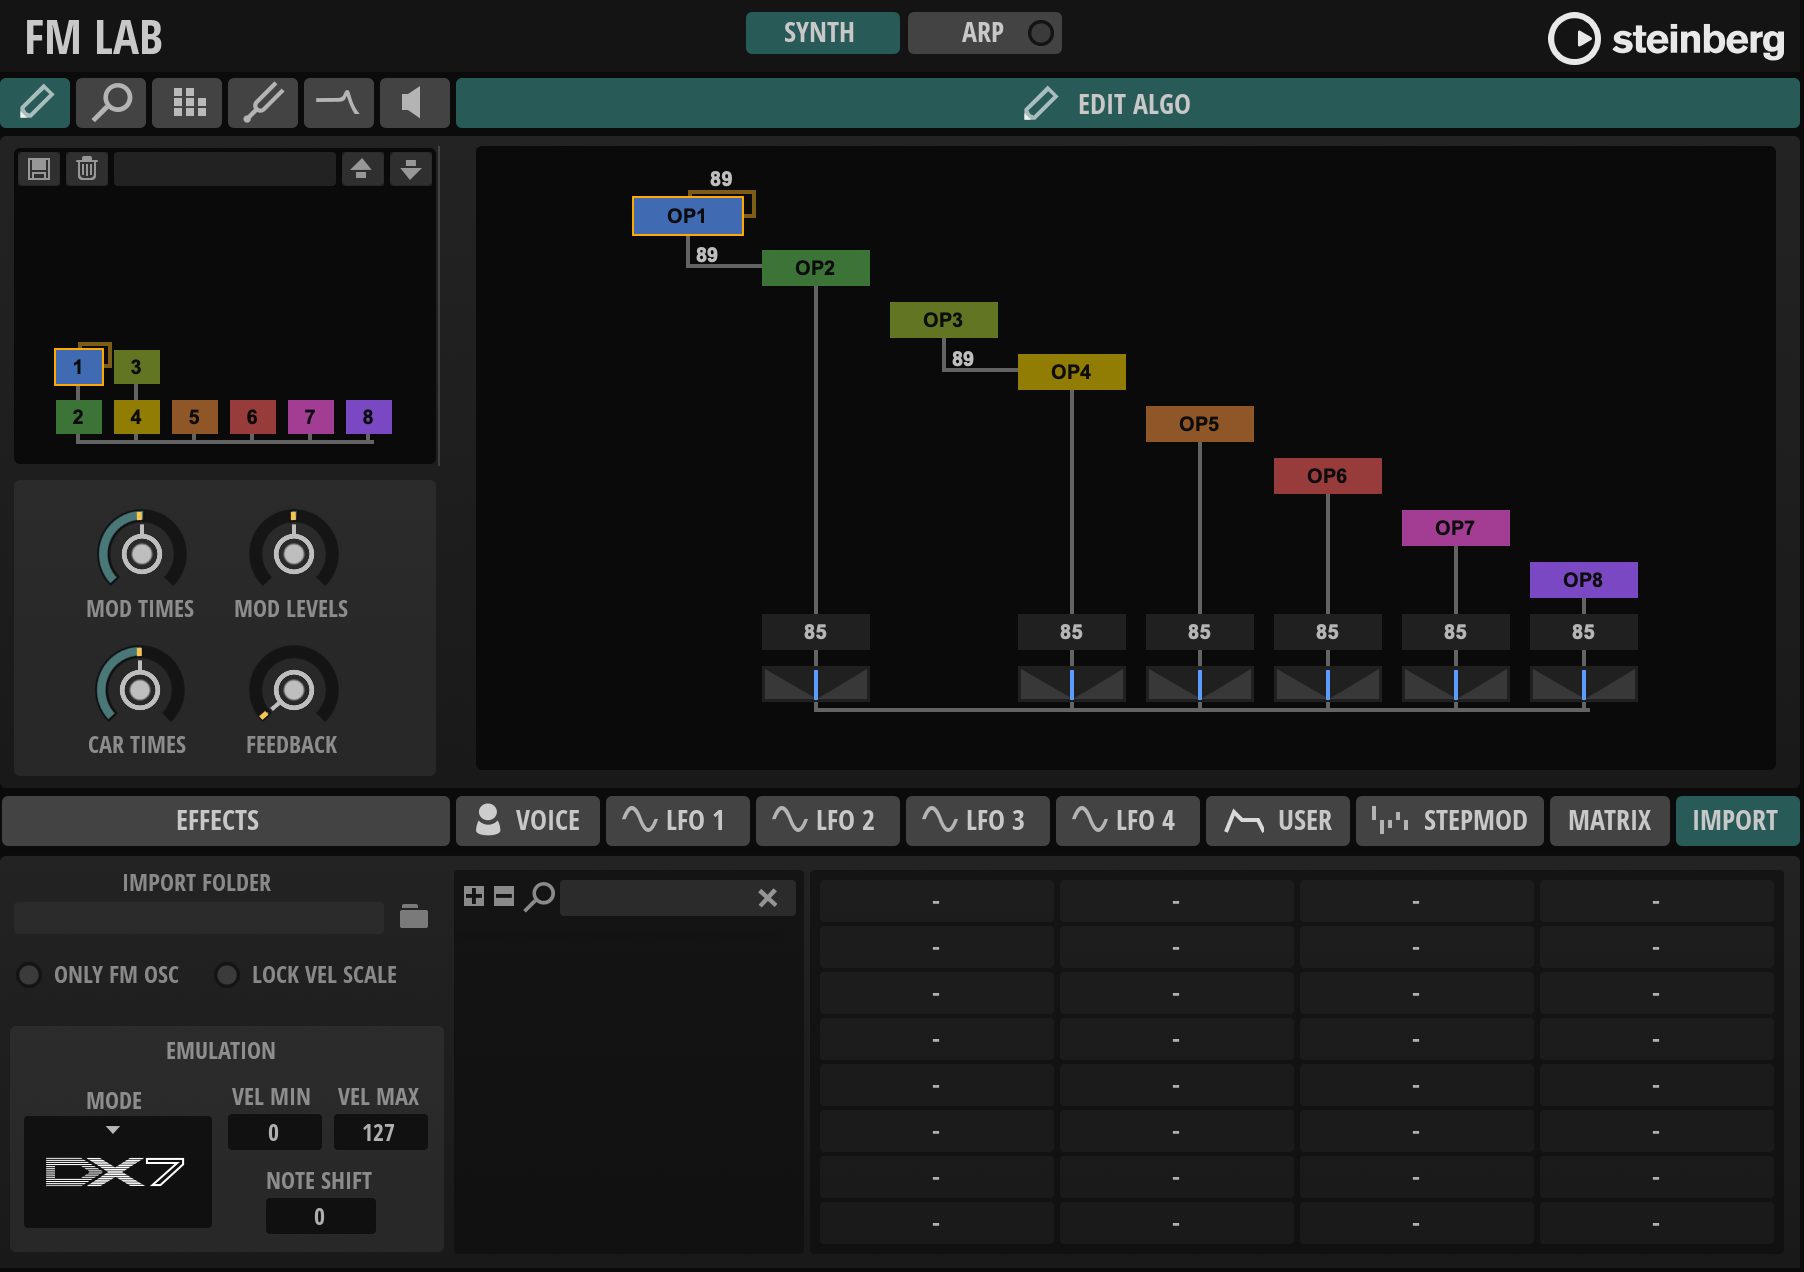1804x1272 pixels.
Task: Select operator 4 in mini algorithm view
Action: point(136,417)
